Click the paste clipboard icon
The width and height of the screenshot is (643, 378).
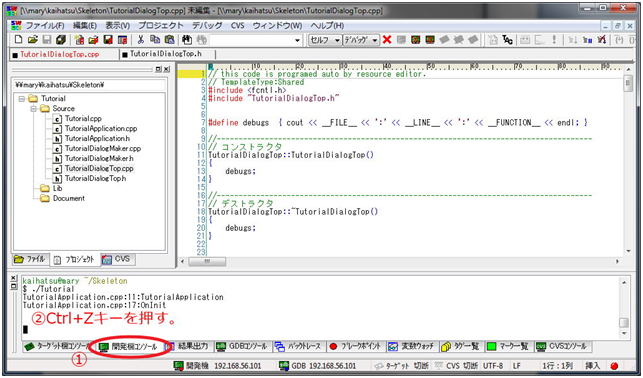(169, 40)
